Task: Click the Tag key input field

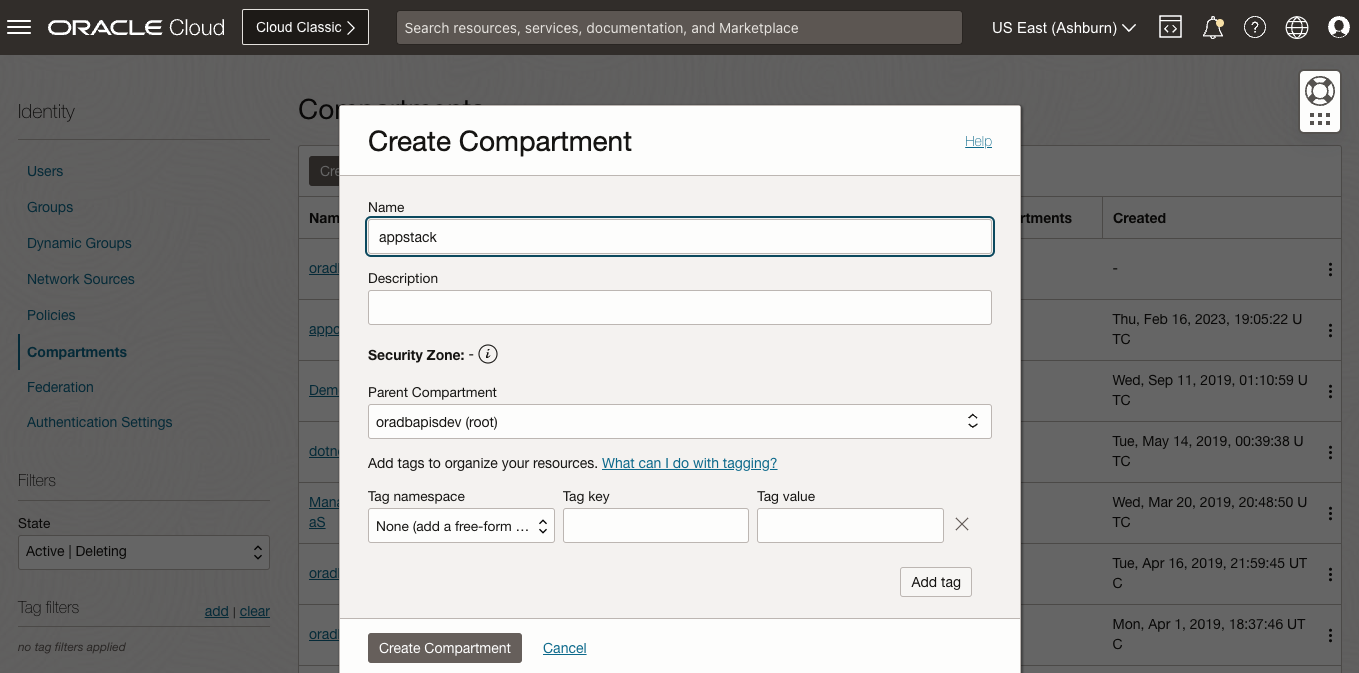Action: coord(656,526)
